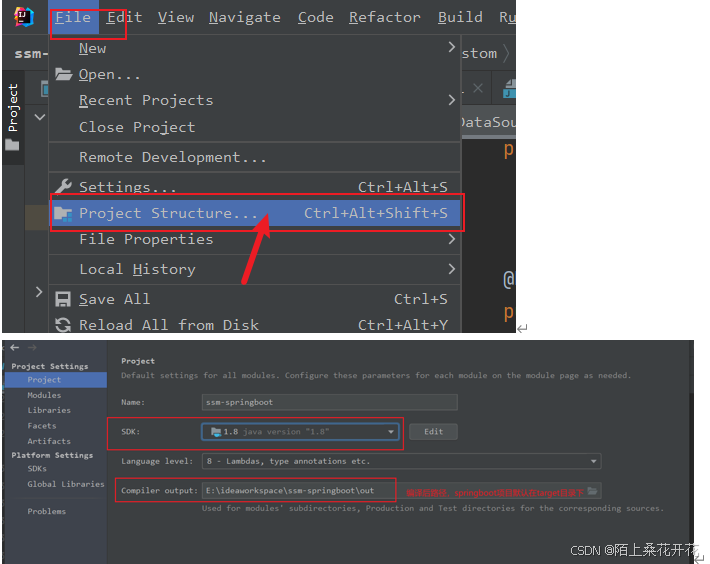Expand the New submenu

pos(254,48)
